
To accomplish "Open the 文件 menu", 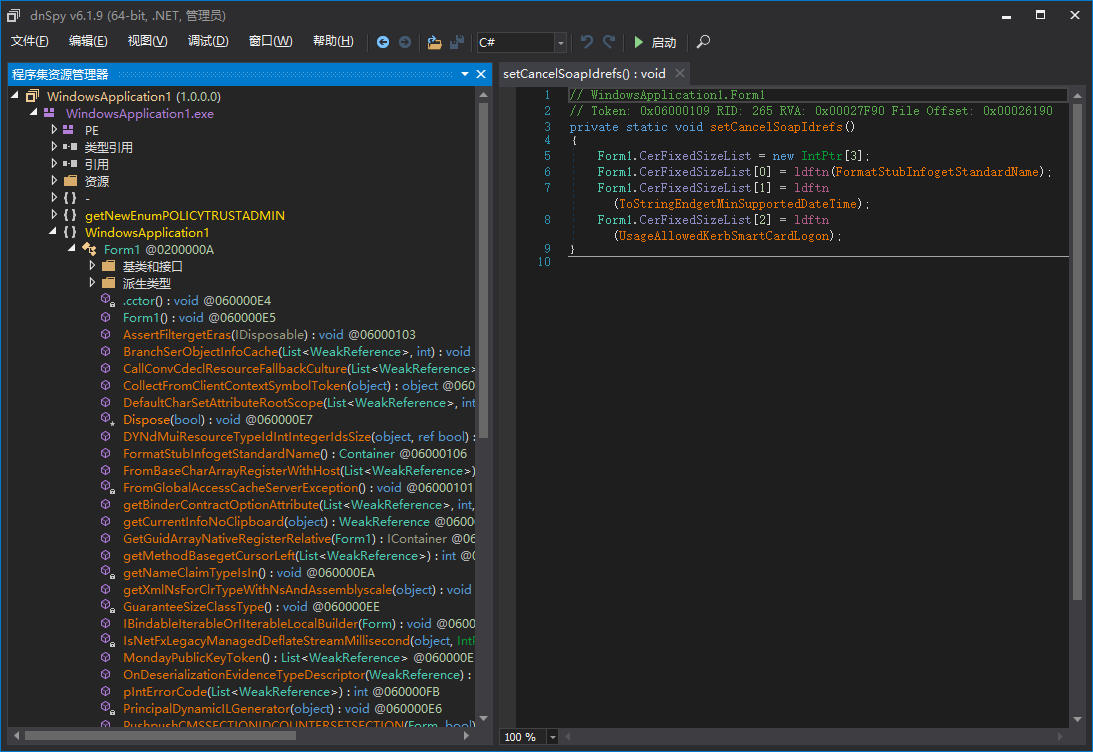I will 29,41.
